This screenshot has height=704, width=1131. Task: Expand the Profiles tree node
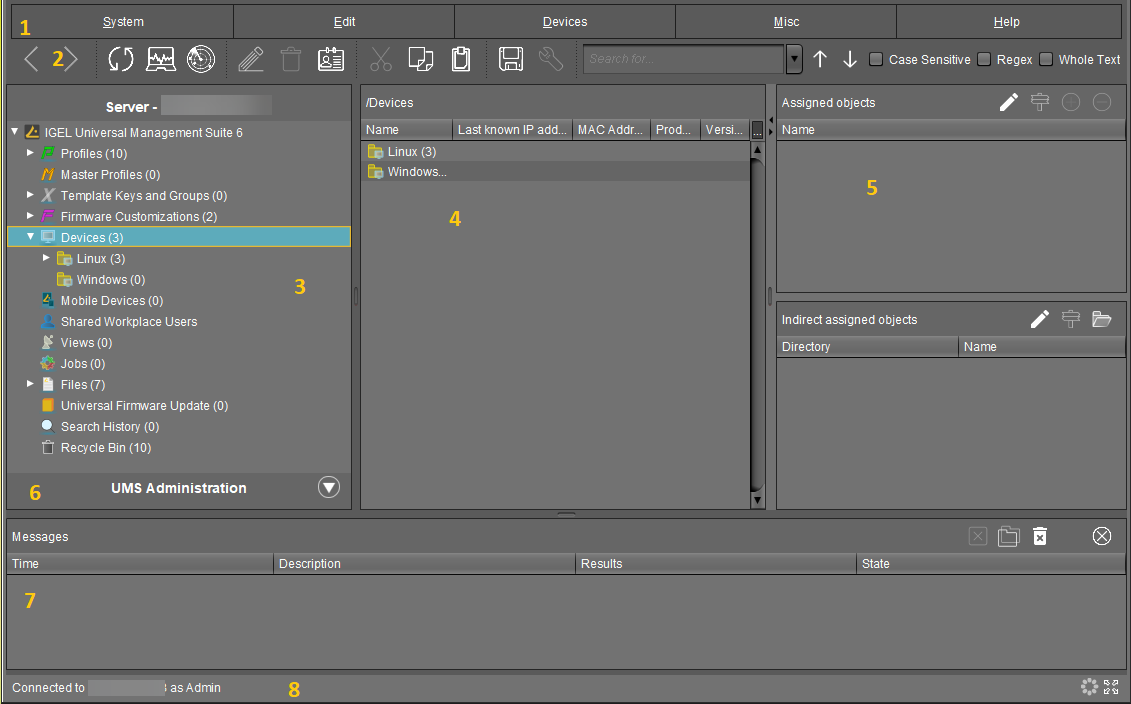pos(30,153)
